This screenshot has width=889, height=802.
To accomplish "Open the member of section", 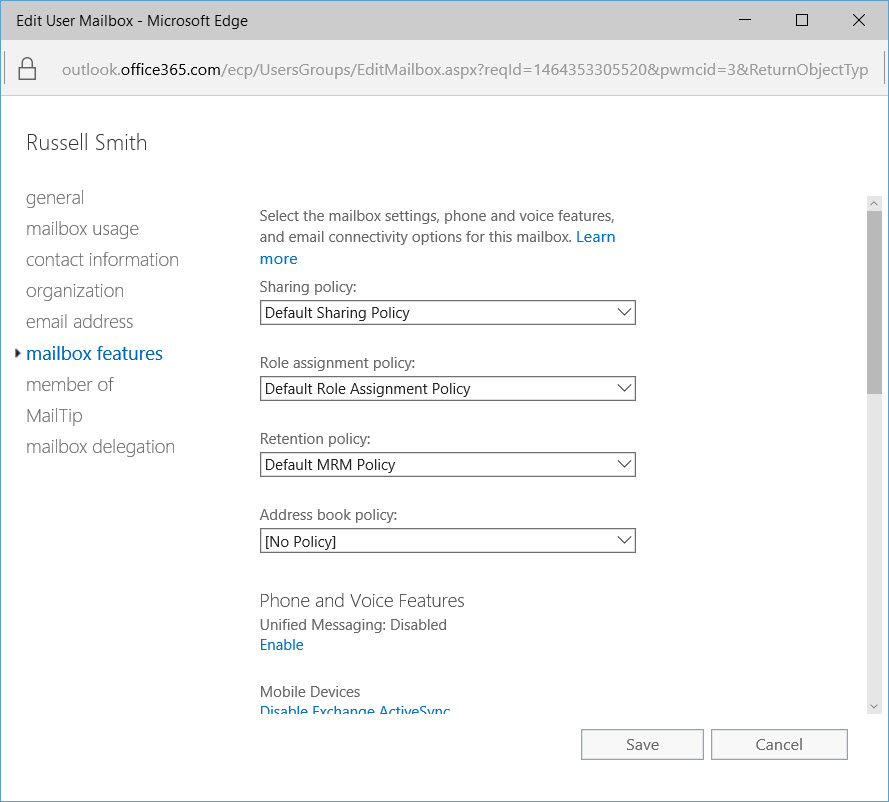I will [x=70, y=384].
